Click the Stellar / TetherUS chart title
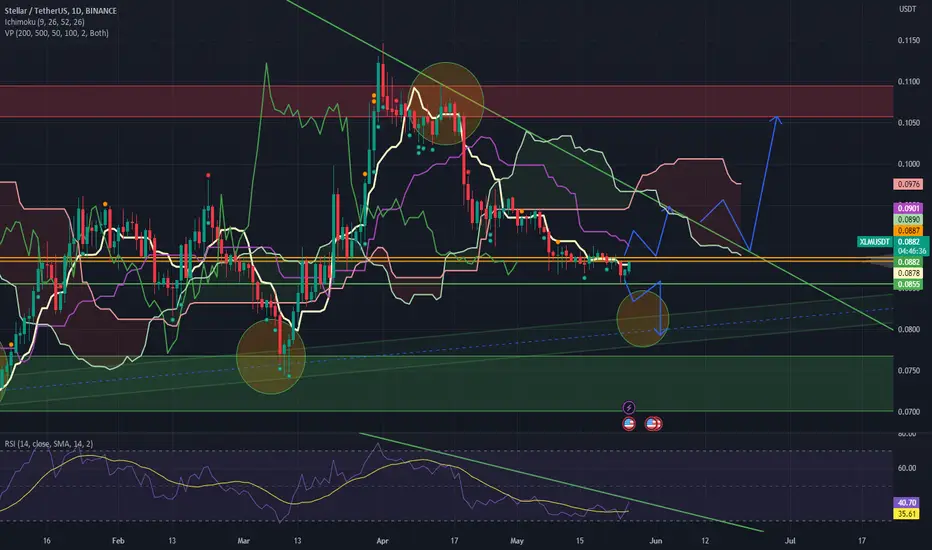 pos(61,11)
